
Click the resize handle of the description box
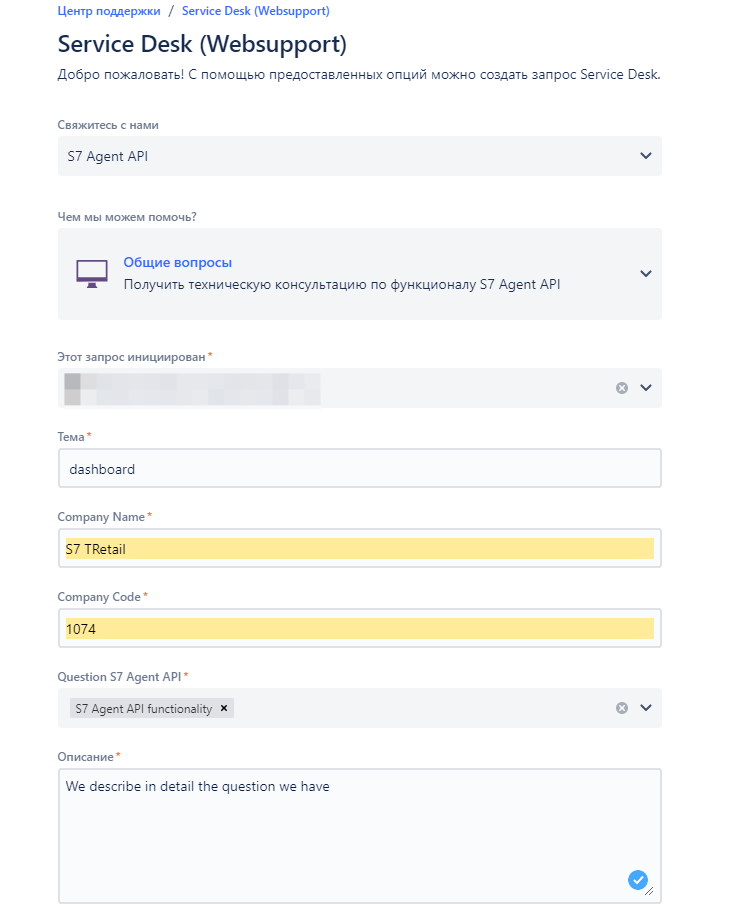pos(650,891)
